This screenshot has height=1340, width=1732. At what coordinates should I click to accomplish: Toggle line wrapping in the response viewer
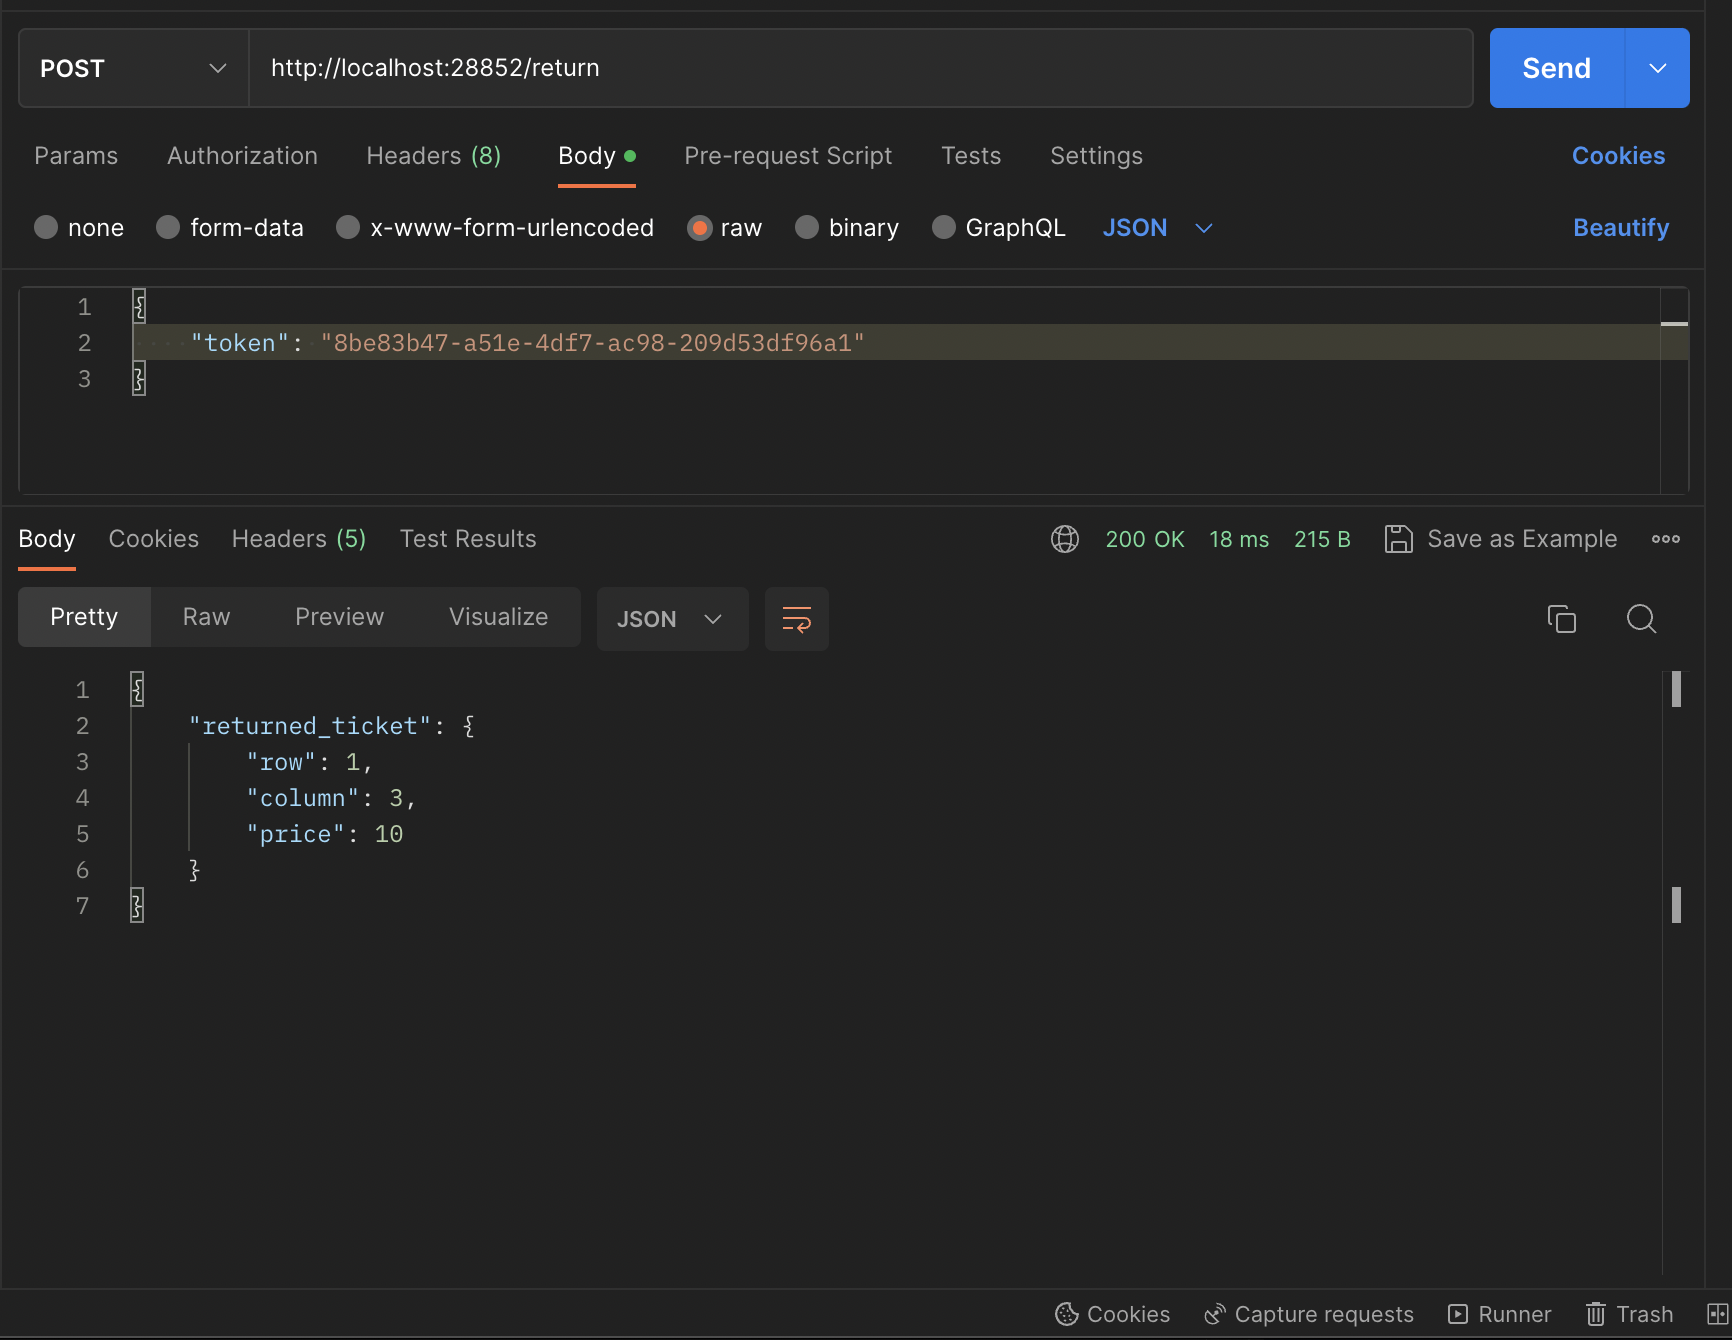tap(796, 619)
